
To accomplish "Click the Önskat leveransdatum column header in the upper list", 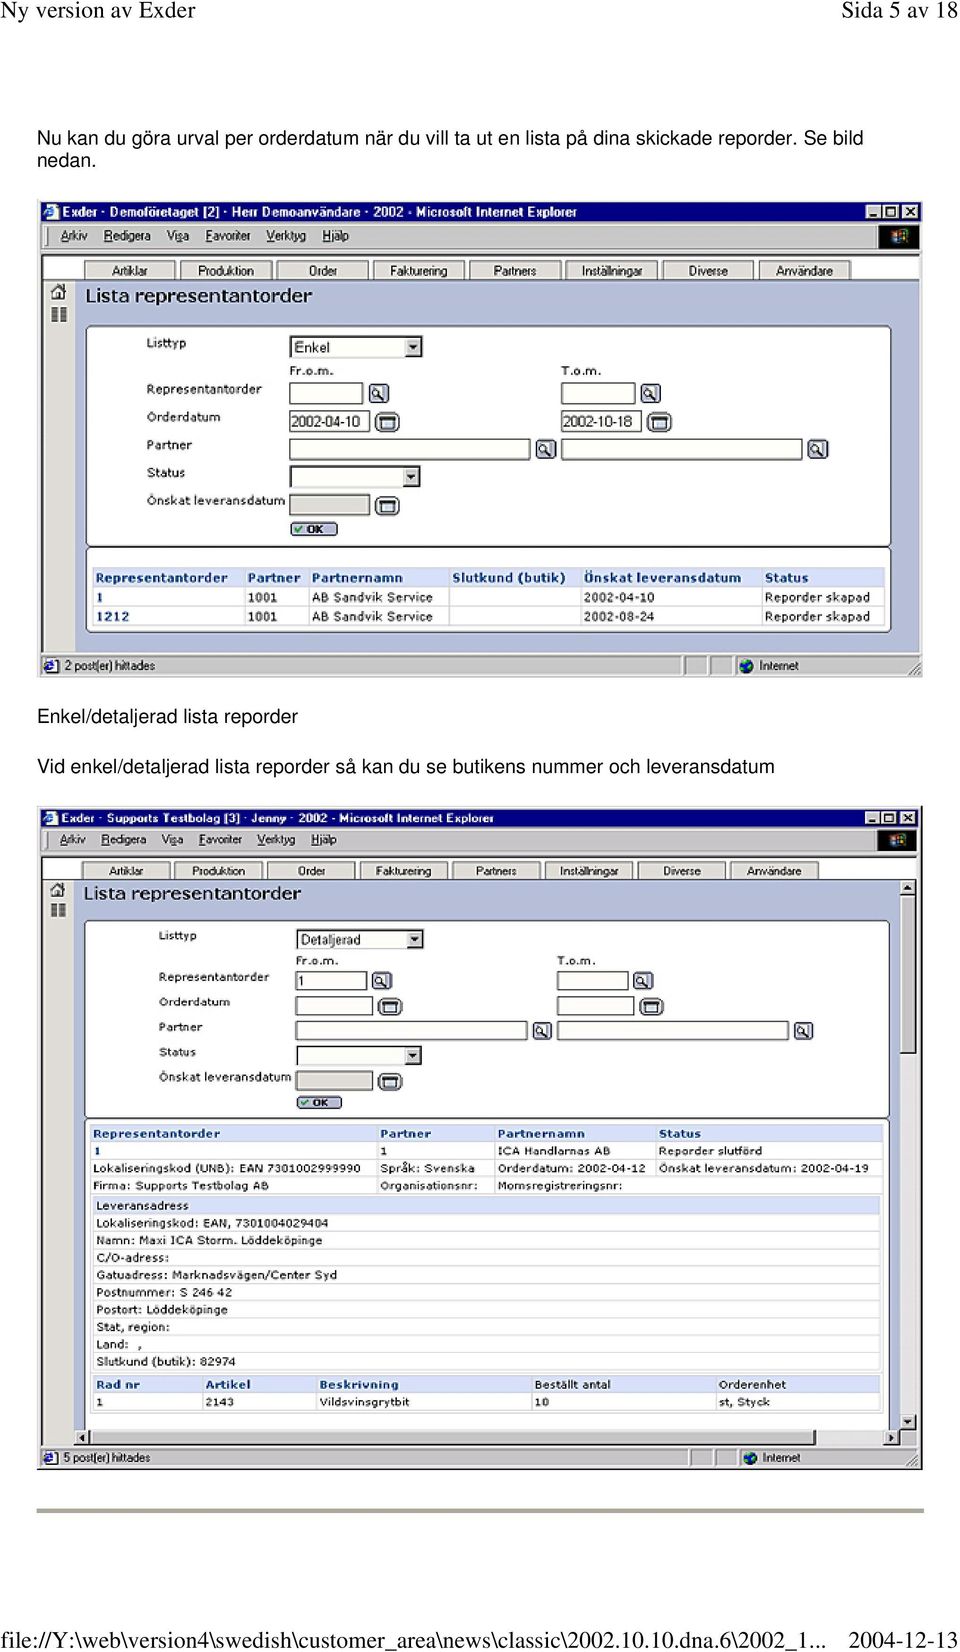I will point(663,578).
